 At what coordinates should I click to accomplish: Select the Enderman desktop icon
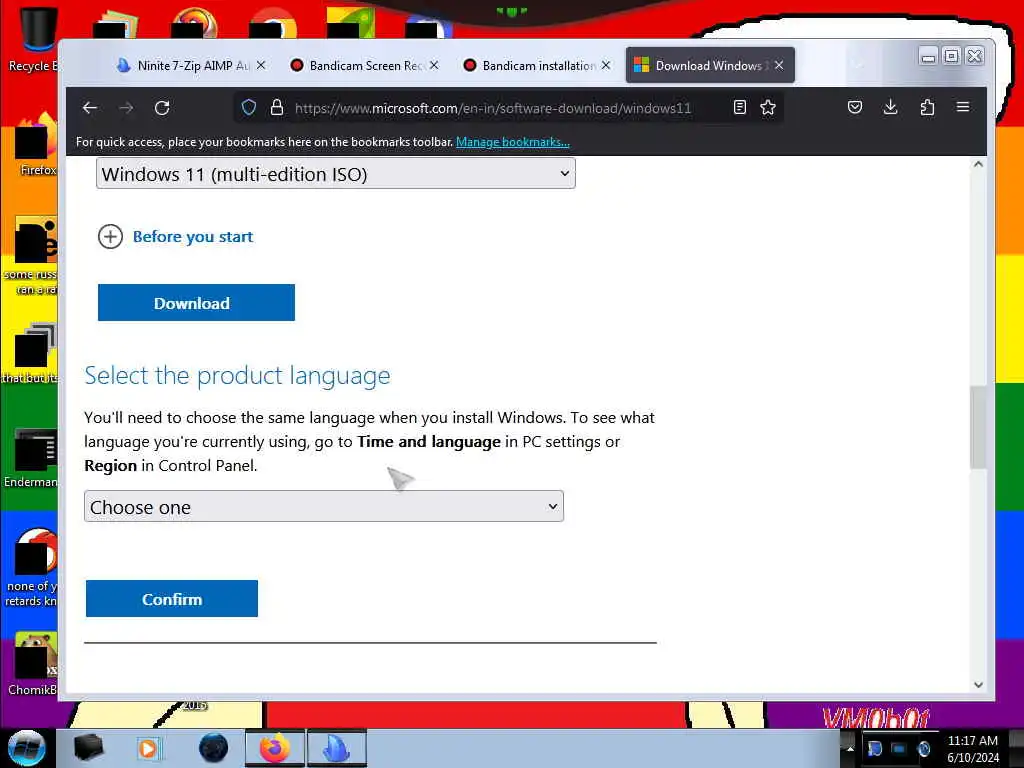point(33,457)
